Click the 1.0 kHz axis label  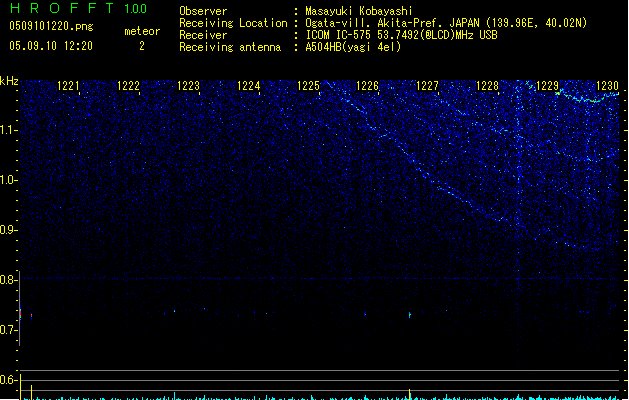[x=8, y=180]
